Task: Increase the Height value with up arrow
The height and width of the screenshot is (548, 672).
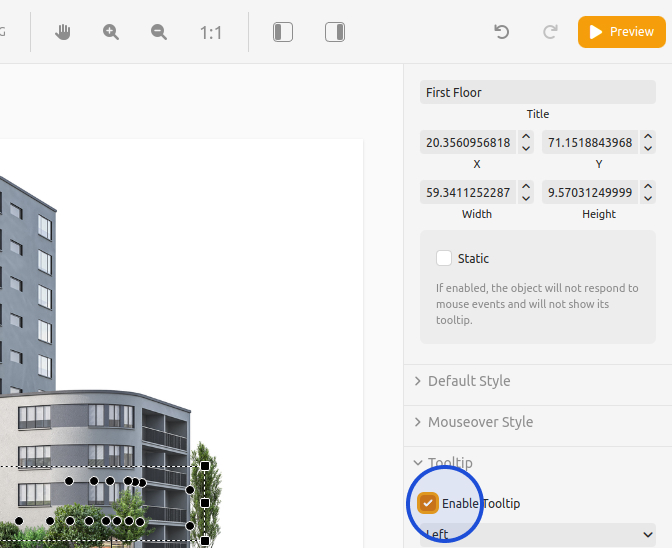Action: pyautogui.click(x=648, y=186)
